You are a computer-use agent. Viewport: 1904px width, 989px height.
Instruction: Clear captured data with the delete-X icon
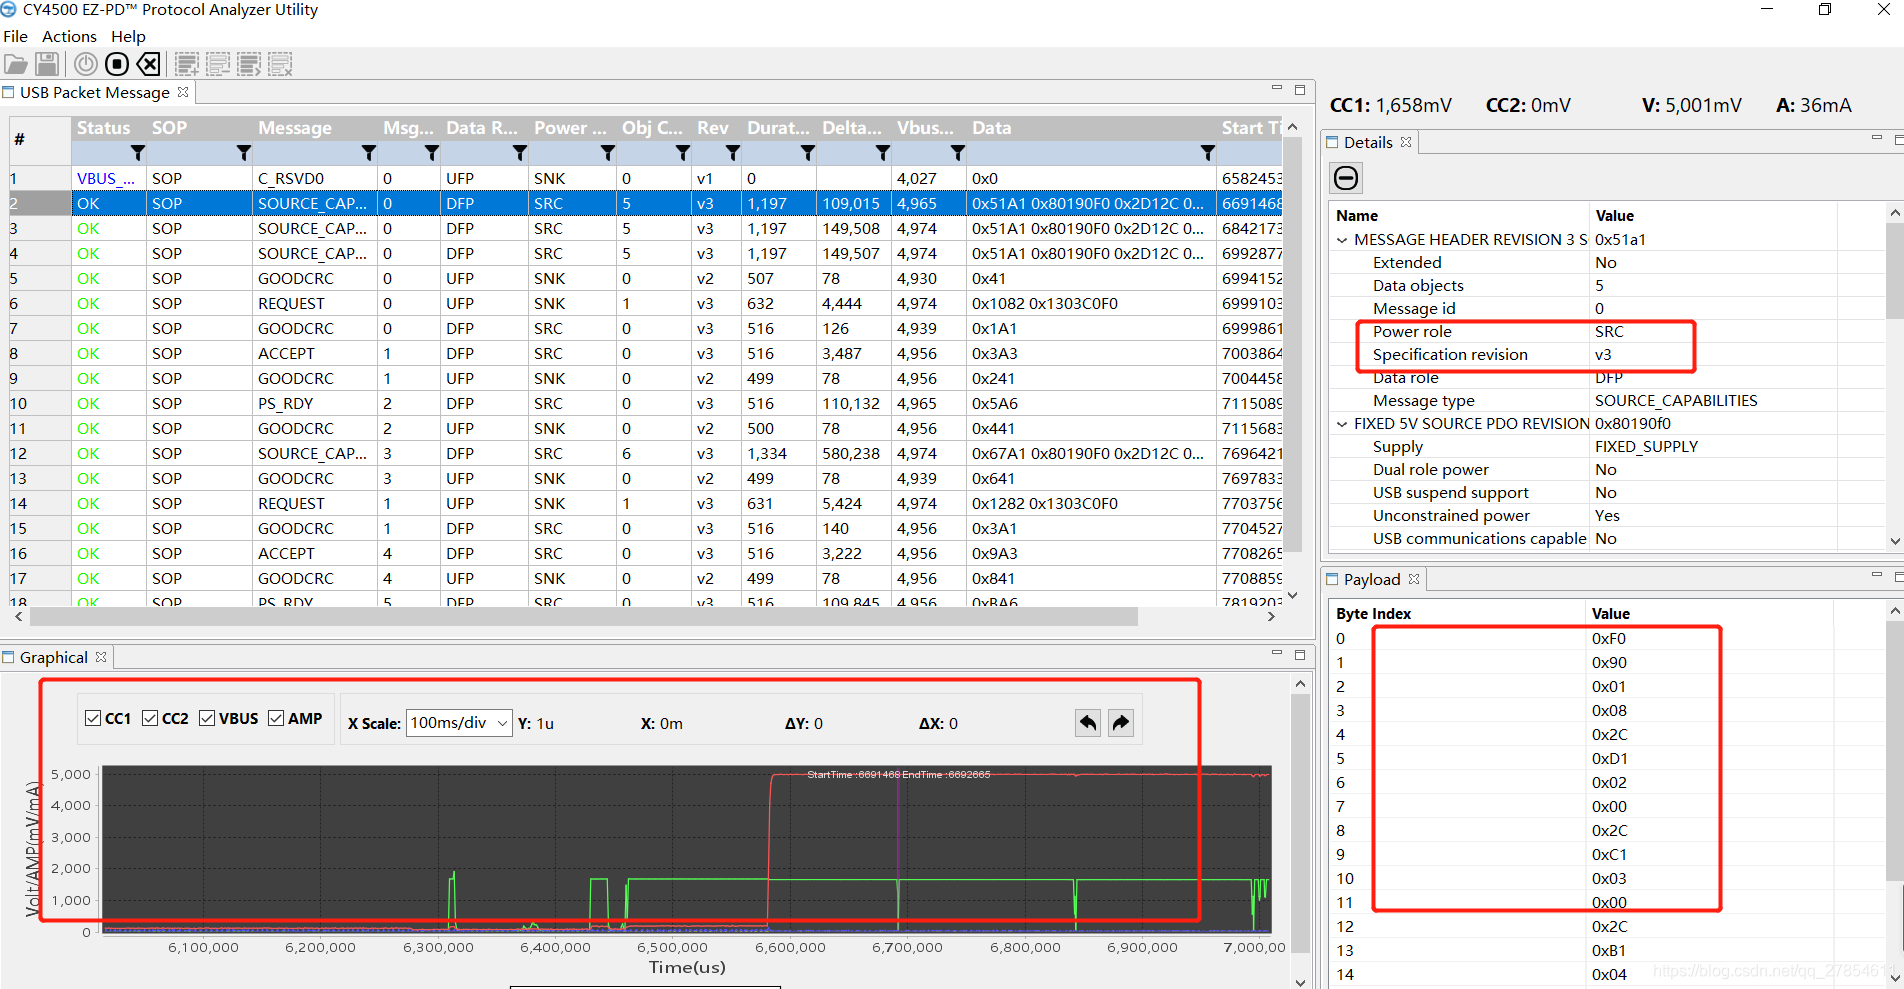(148, 65)
